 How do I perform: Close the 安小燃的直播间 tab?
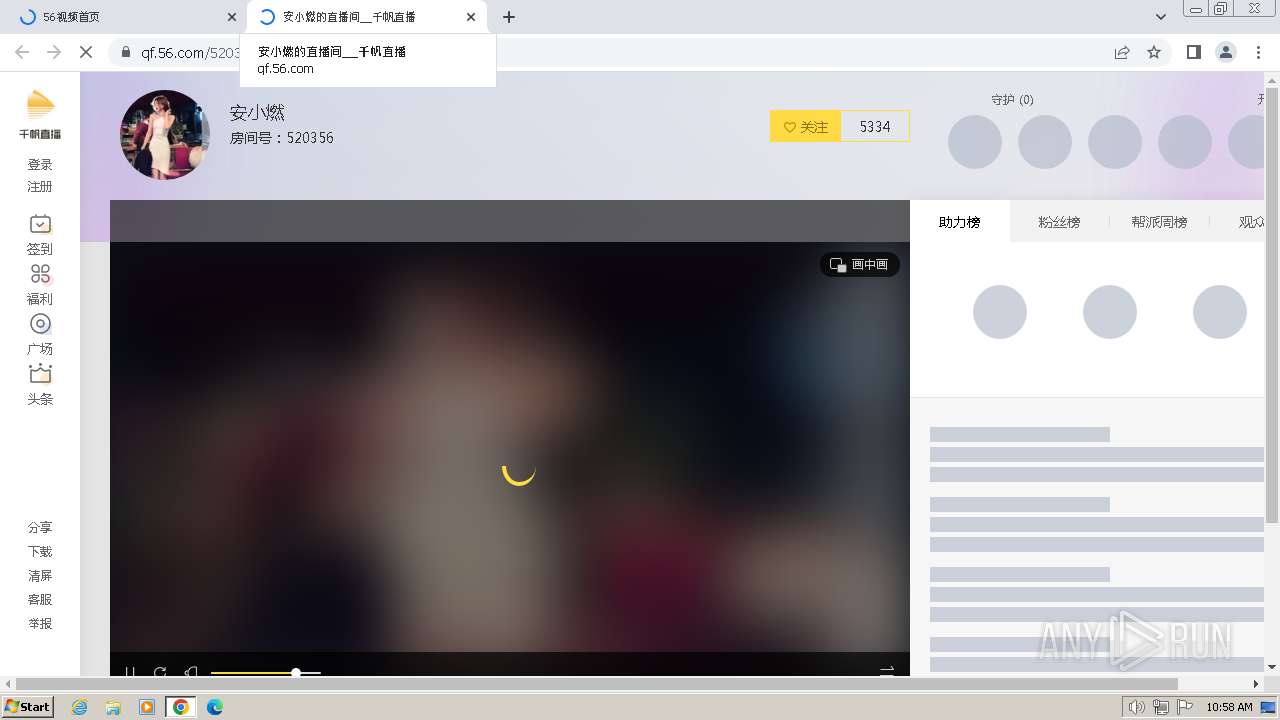point(472,17)
